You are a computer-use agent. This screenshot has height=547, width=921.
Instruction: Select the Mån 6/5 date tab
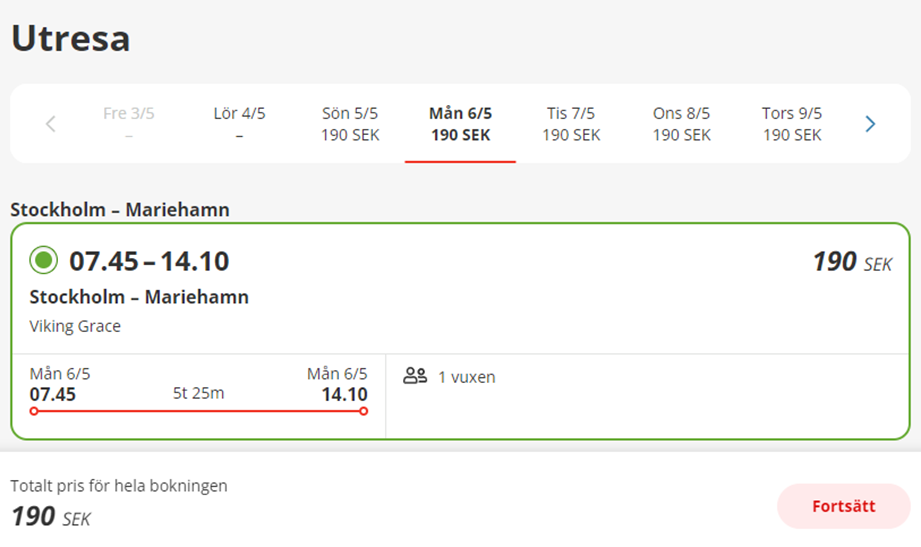point(460,123)
